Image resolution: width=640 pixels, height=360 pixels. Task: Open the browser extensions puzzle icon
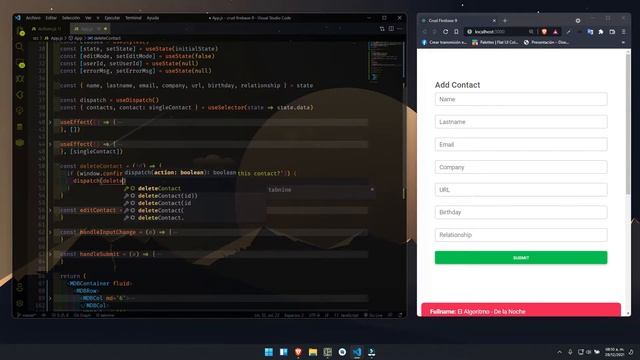click(601, 31)
